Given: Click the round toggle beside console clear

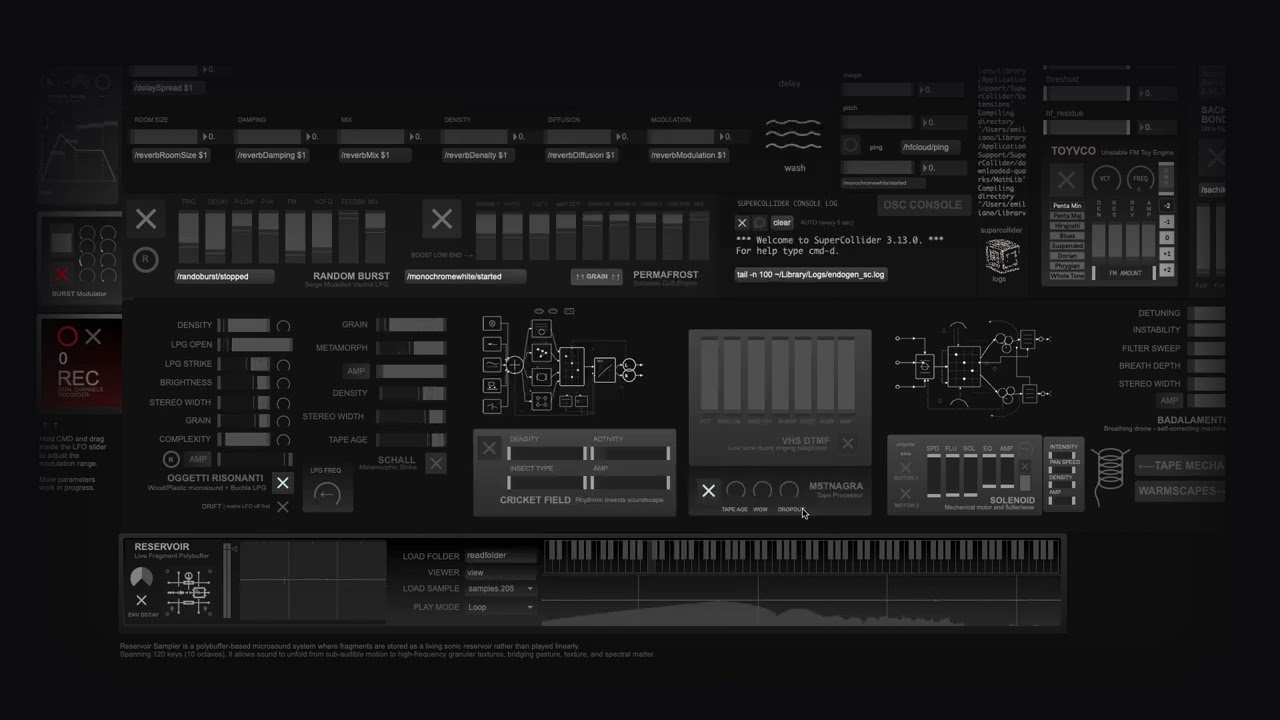Looking at the screenshot, I should [x=759, y=223].
